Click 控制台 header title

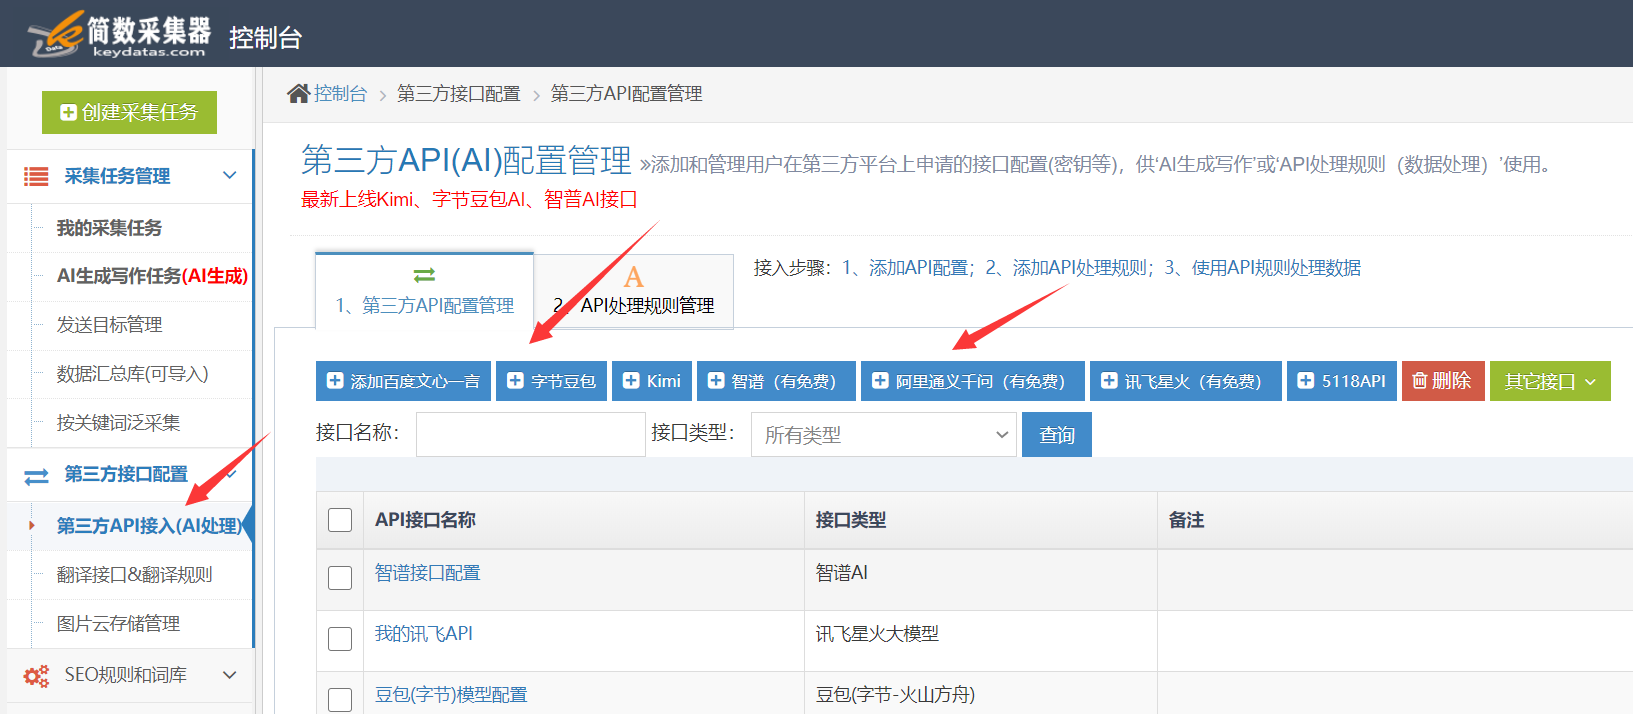coord(265,38)
